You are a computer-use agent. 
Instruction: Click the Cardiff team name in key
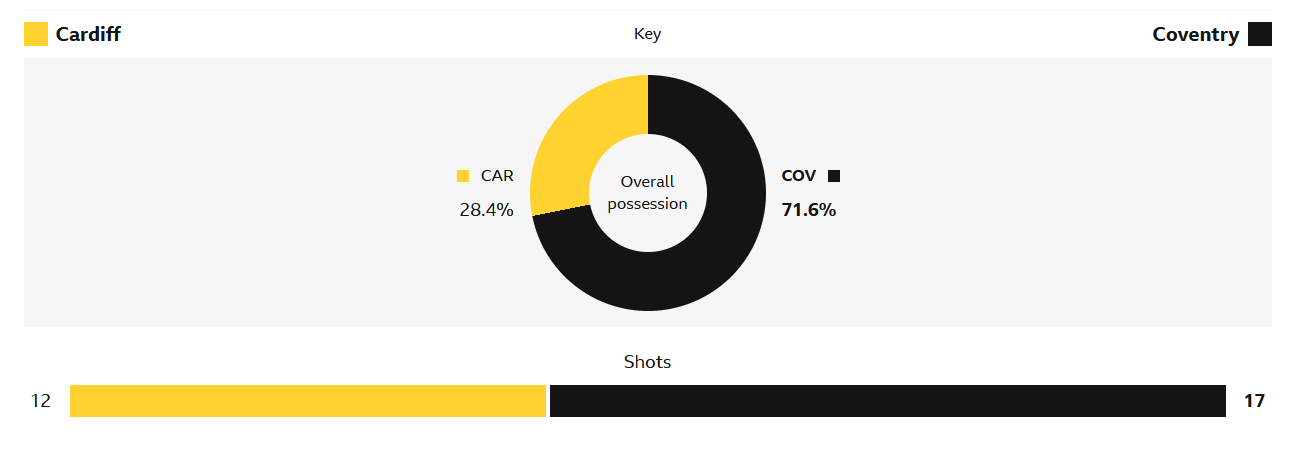click(x=88, y=34)
